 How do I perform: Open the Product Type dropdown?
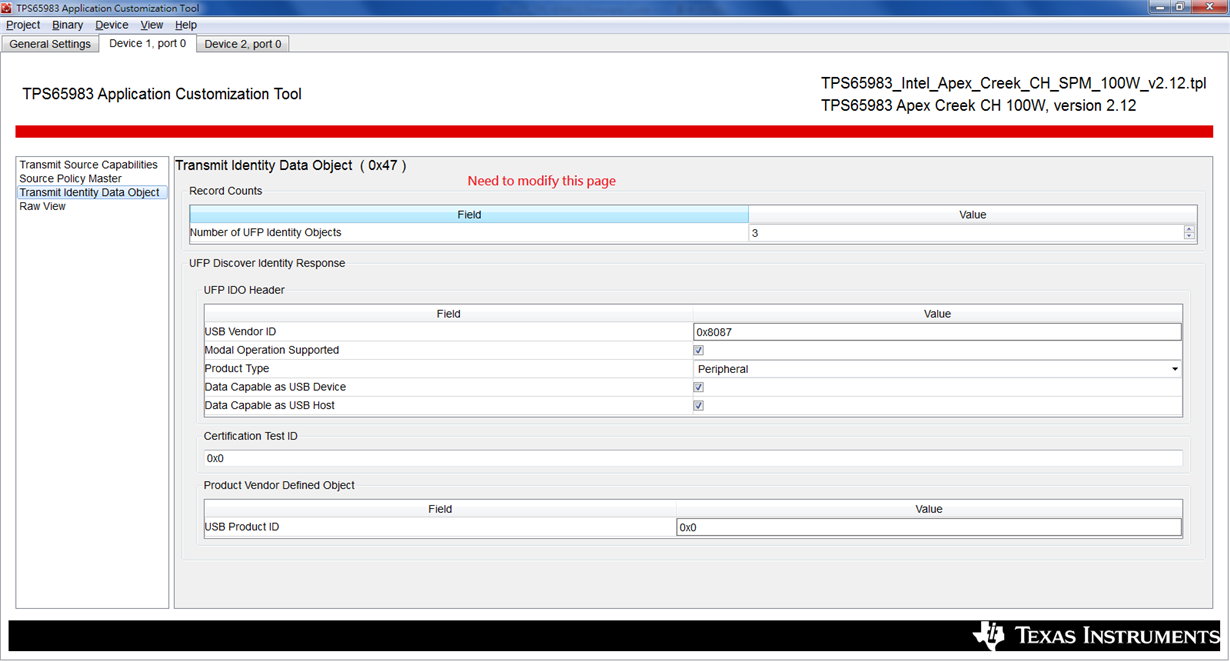pyautogui.click(x=937, y=369)
